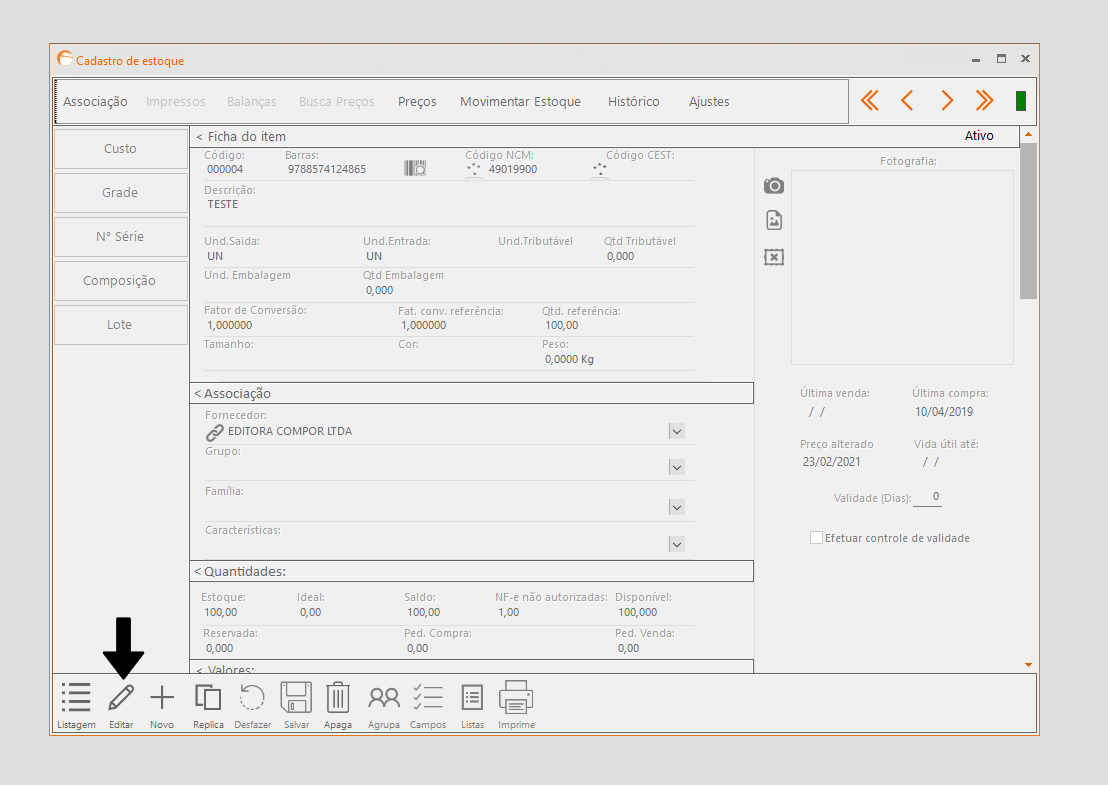
Task: Open the Fornecedor dropdown
Action: [x=677, y=431]
